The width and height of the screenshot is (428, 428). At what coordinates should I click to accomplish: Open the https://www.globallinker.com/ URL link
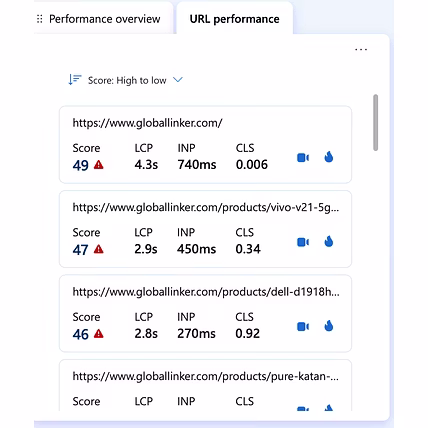147,123
